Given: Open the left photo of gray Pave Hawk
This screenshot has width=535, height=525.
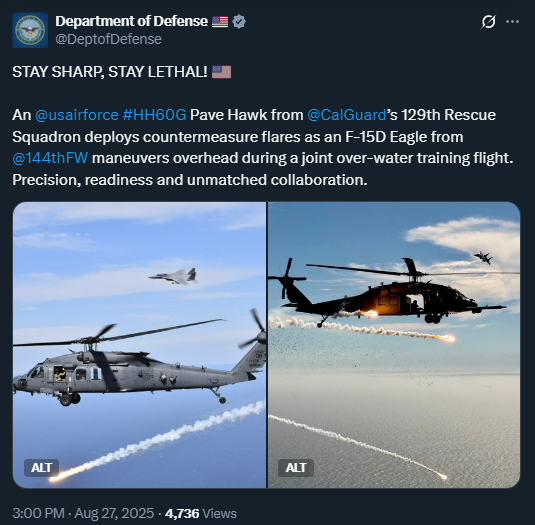Looking at the screenshot, I should click(140, 345).
